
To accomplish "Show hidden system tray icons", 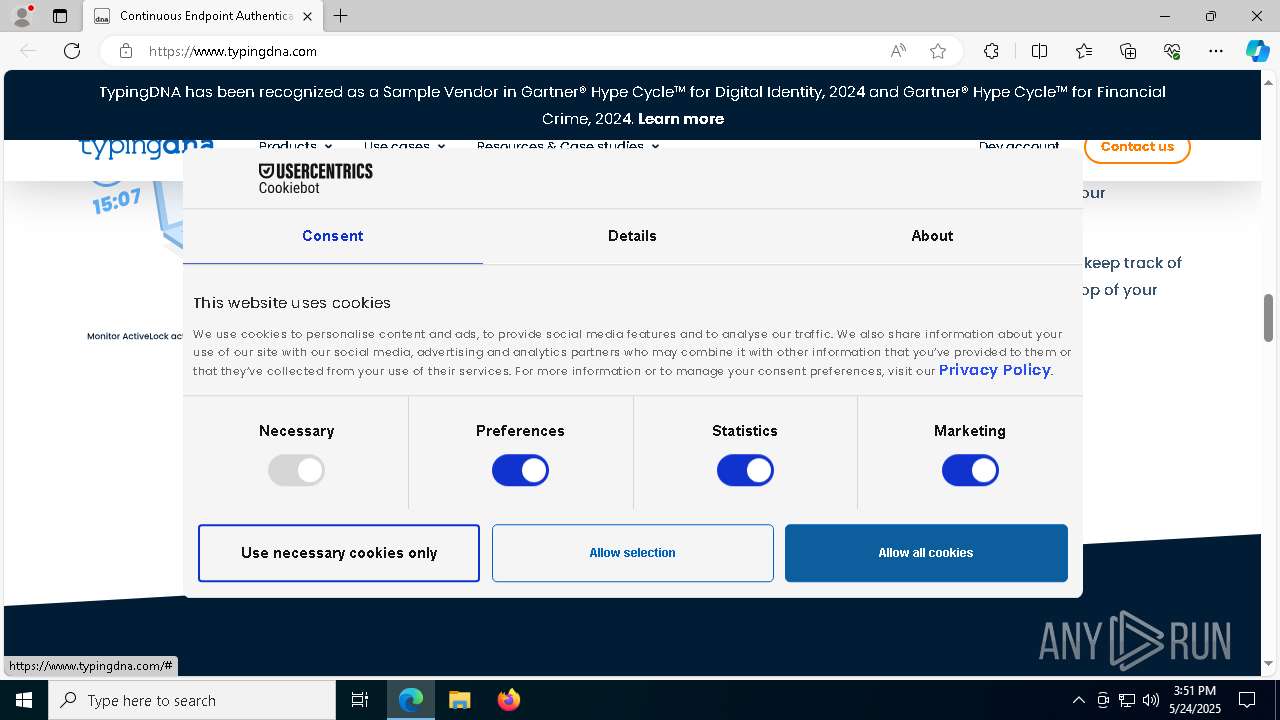I will (1078, 700).
